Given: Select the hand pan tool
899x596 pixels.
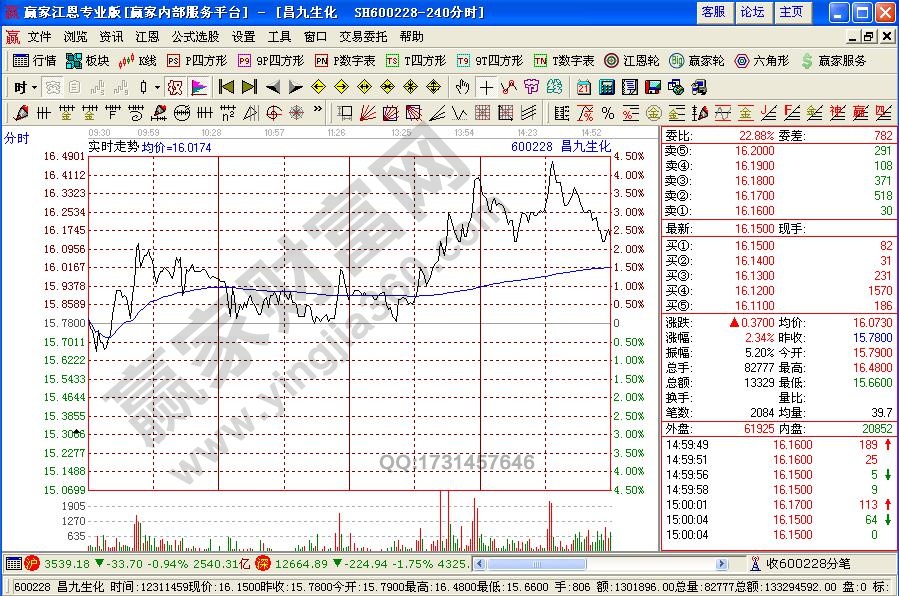Looking at the screenshot, I should [x=462, y=87].
